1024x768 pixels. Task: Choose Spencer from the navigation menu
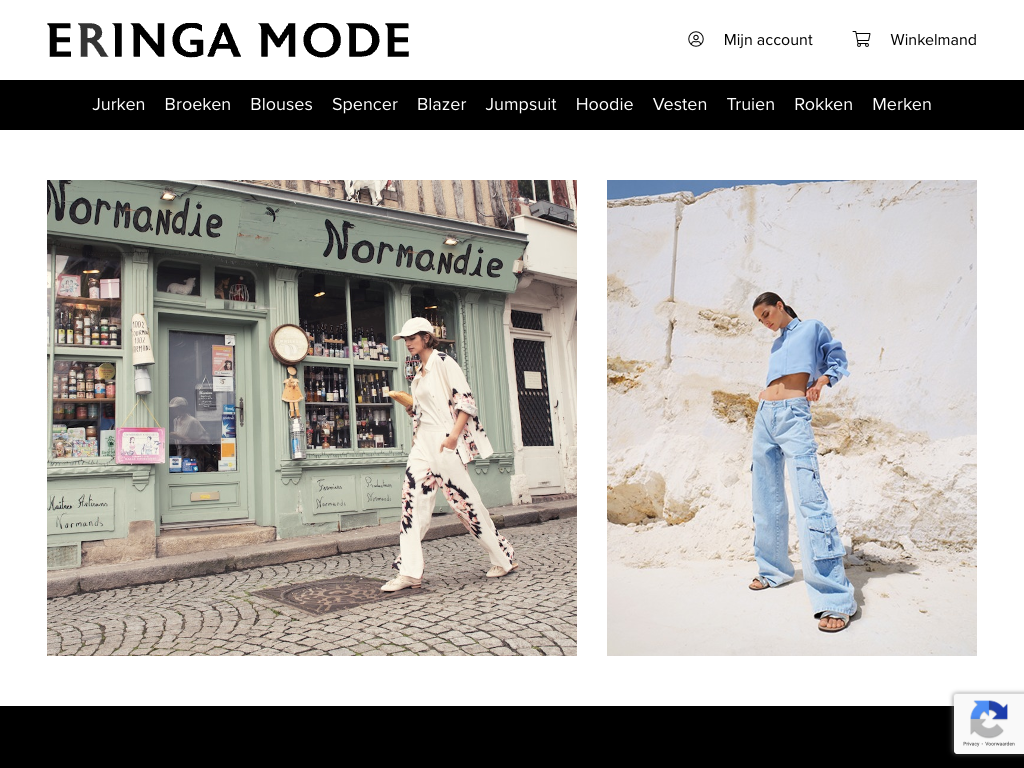click(x=364, y=104)
